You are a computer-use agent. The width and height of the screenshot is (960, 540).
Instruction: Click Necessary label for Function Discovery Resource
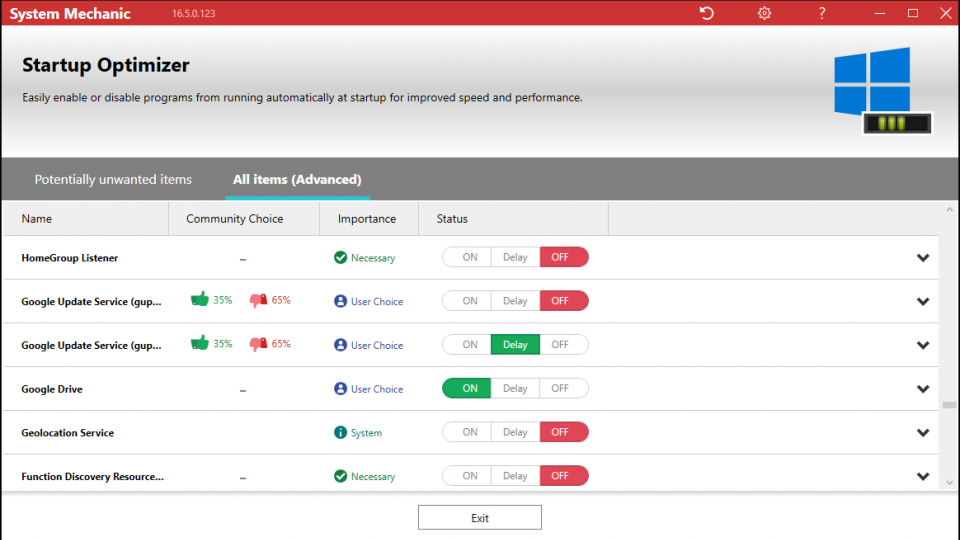coord(373,476)
